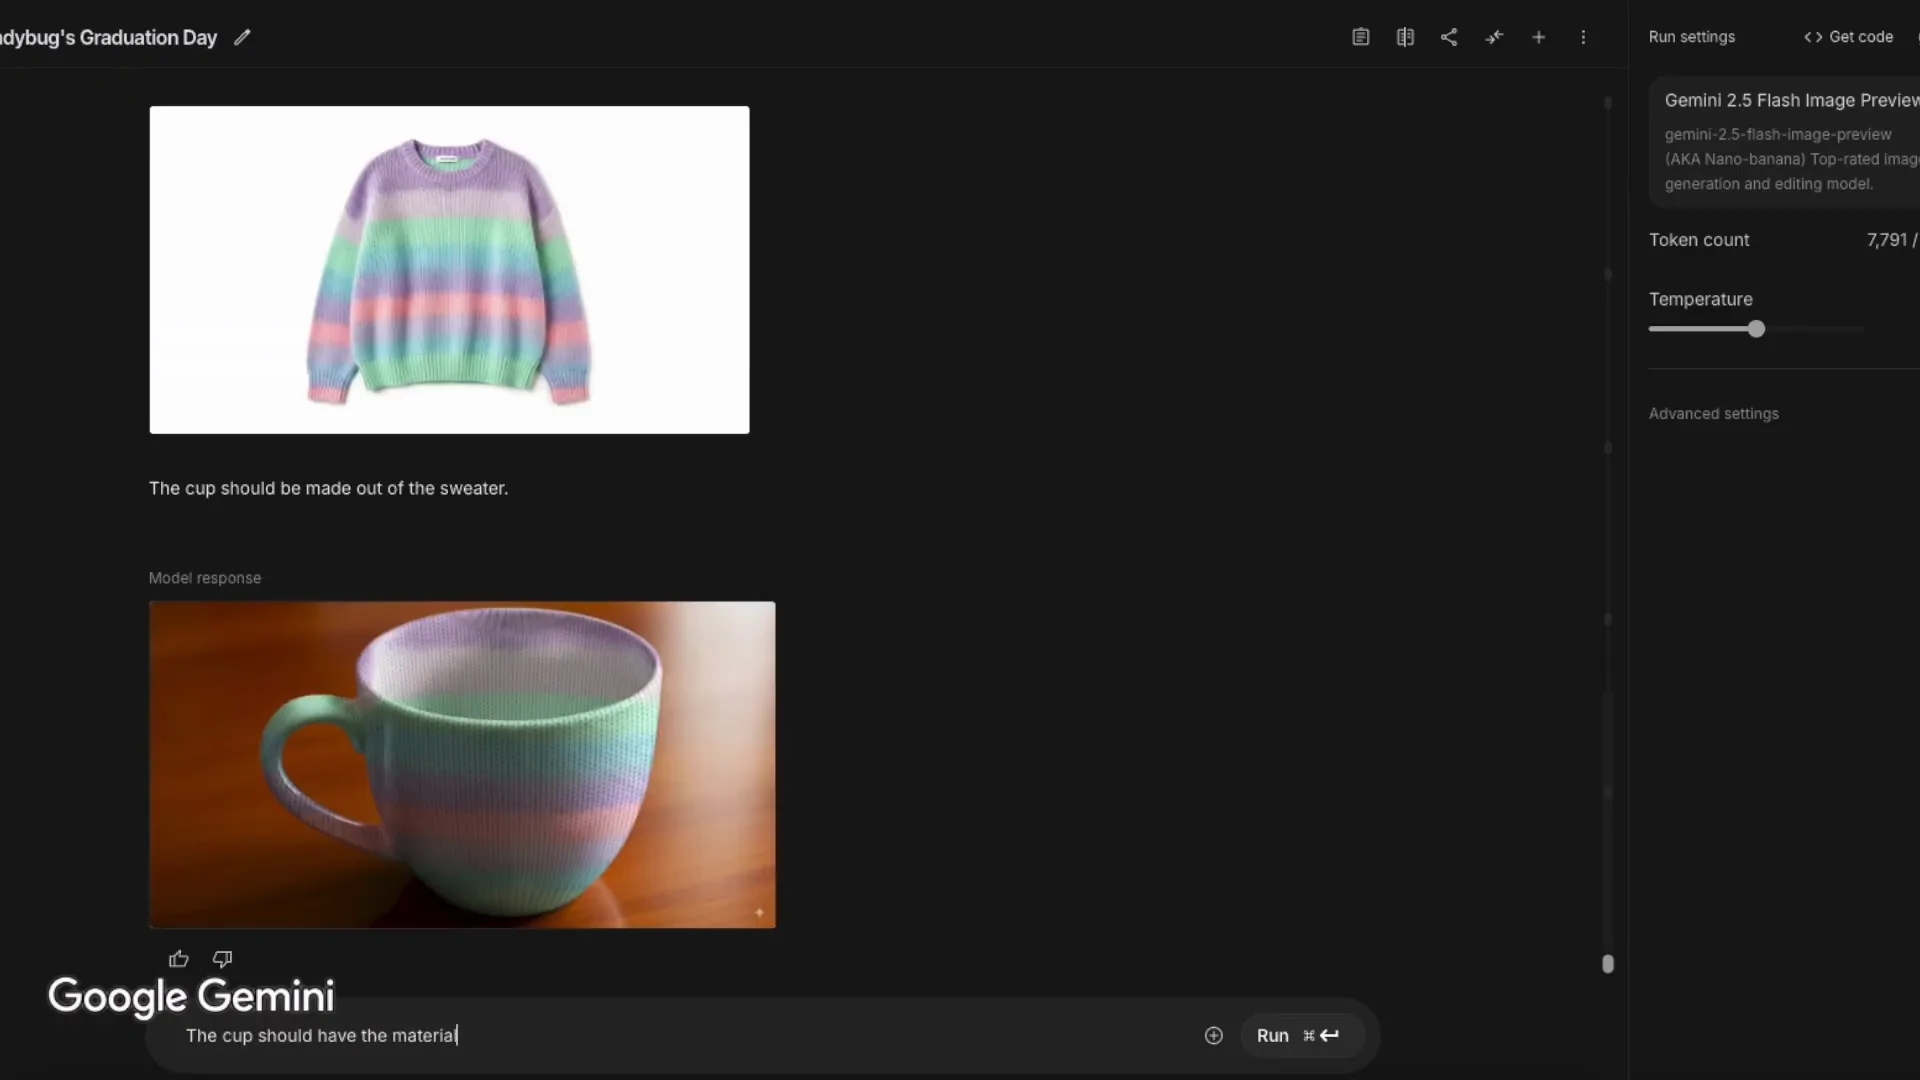Expand Advanced settings

1713,413
